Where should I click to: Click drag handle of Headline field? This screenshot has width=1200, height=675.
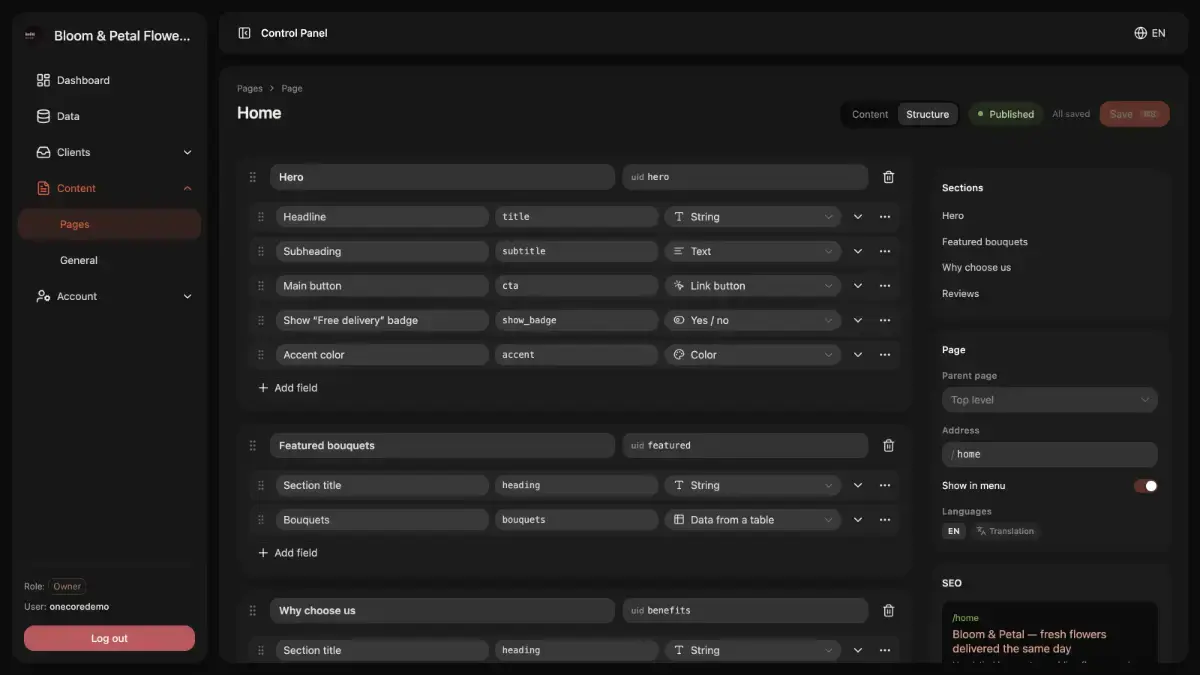(261, 217)
